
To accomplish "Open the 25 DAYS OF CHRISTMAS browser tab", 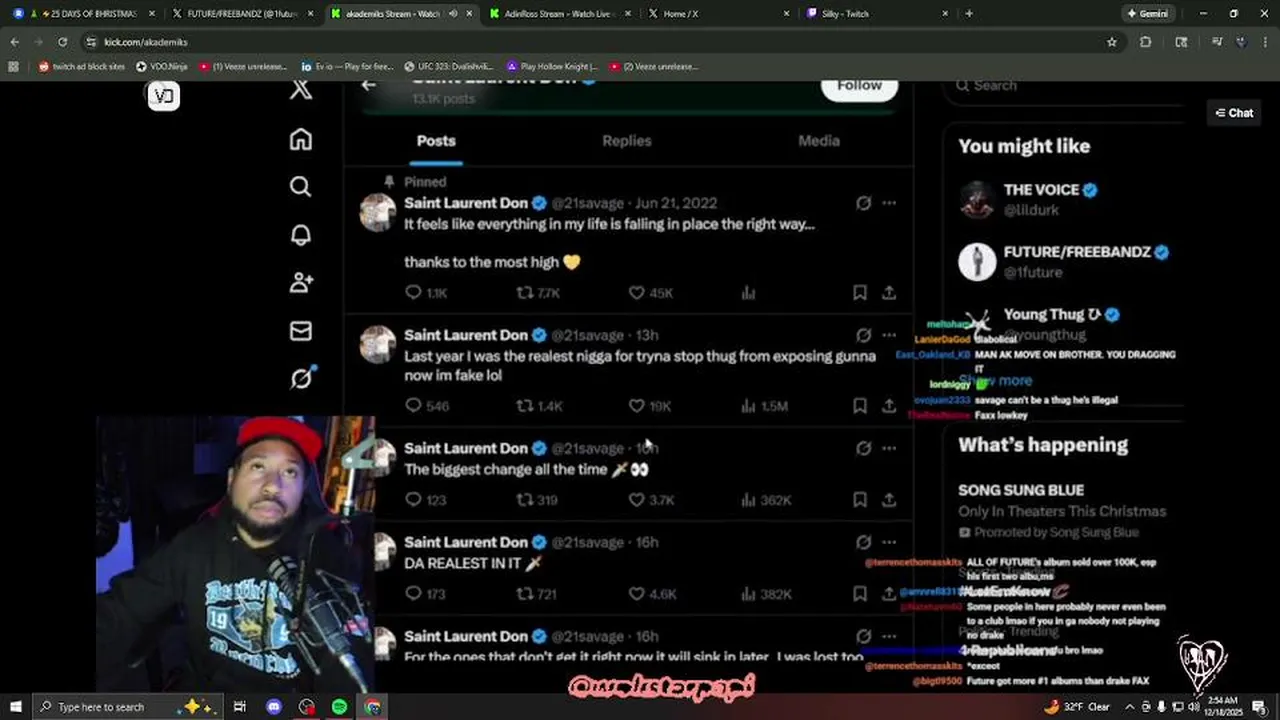I will coord(85,14).
